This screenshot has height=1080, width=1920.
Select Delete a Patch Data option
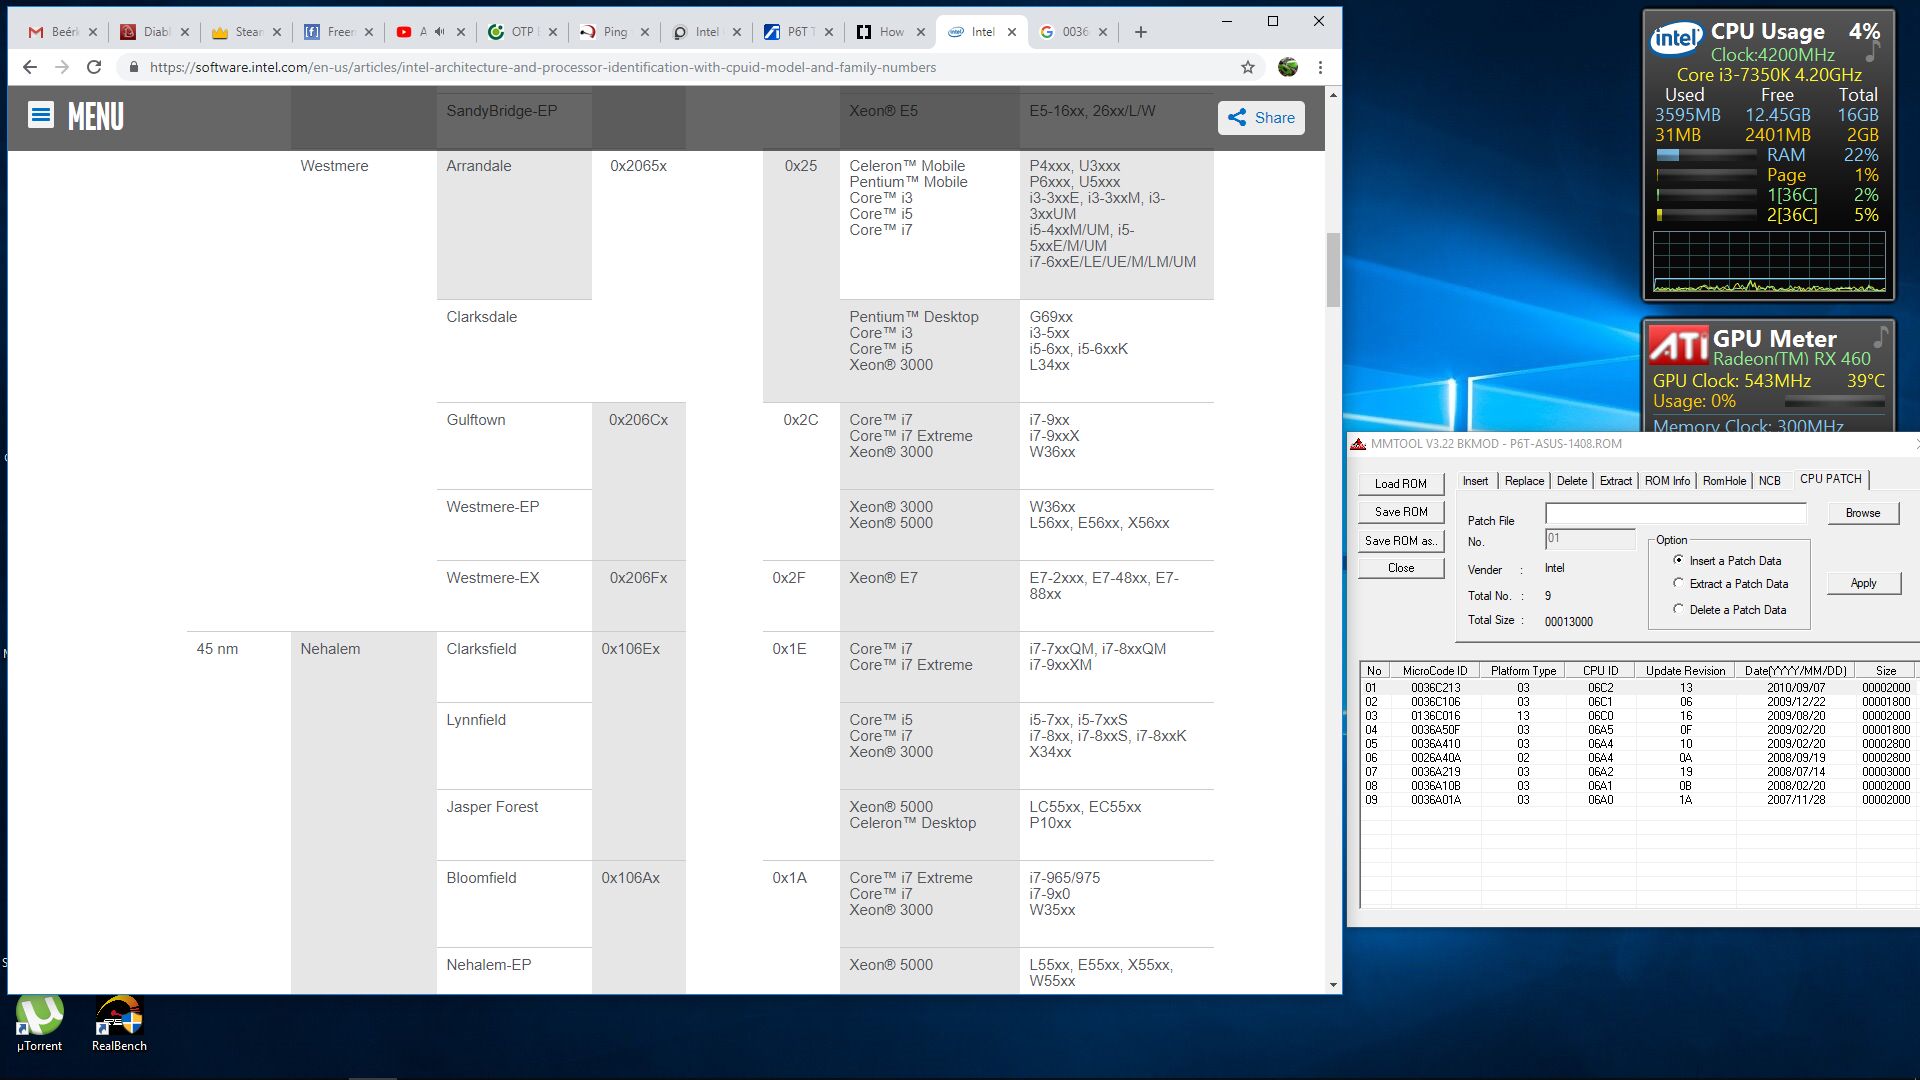[1679, 609]
